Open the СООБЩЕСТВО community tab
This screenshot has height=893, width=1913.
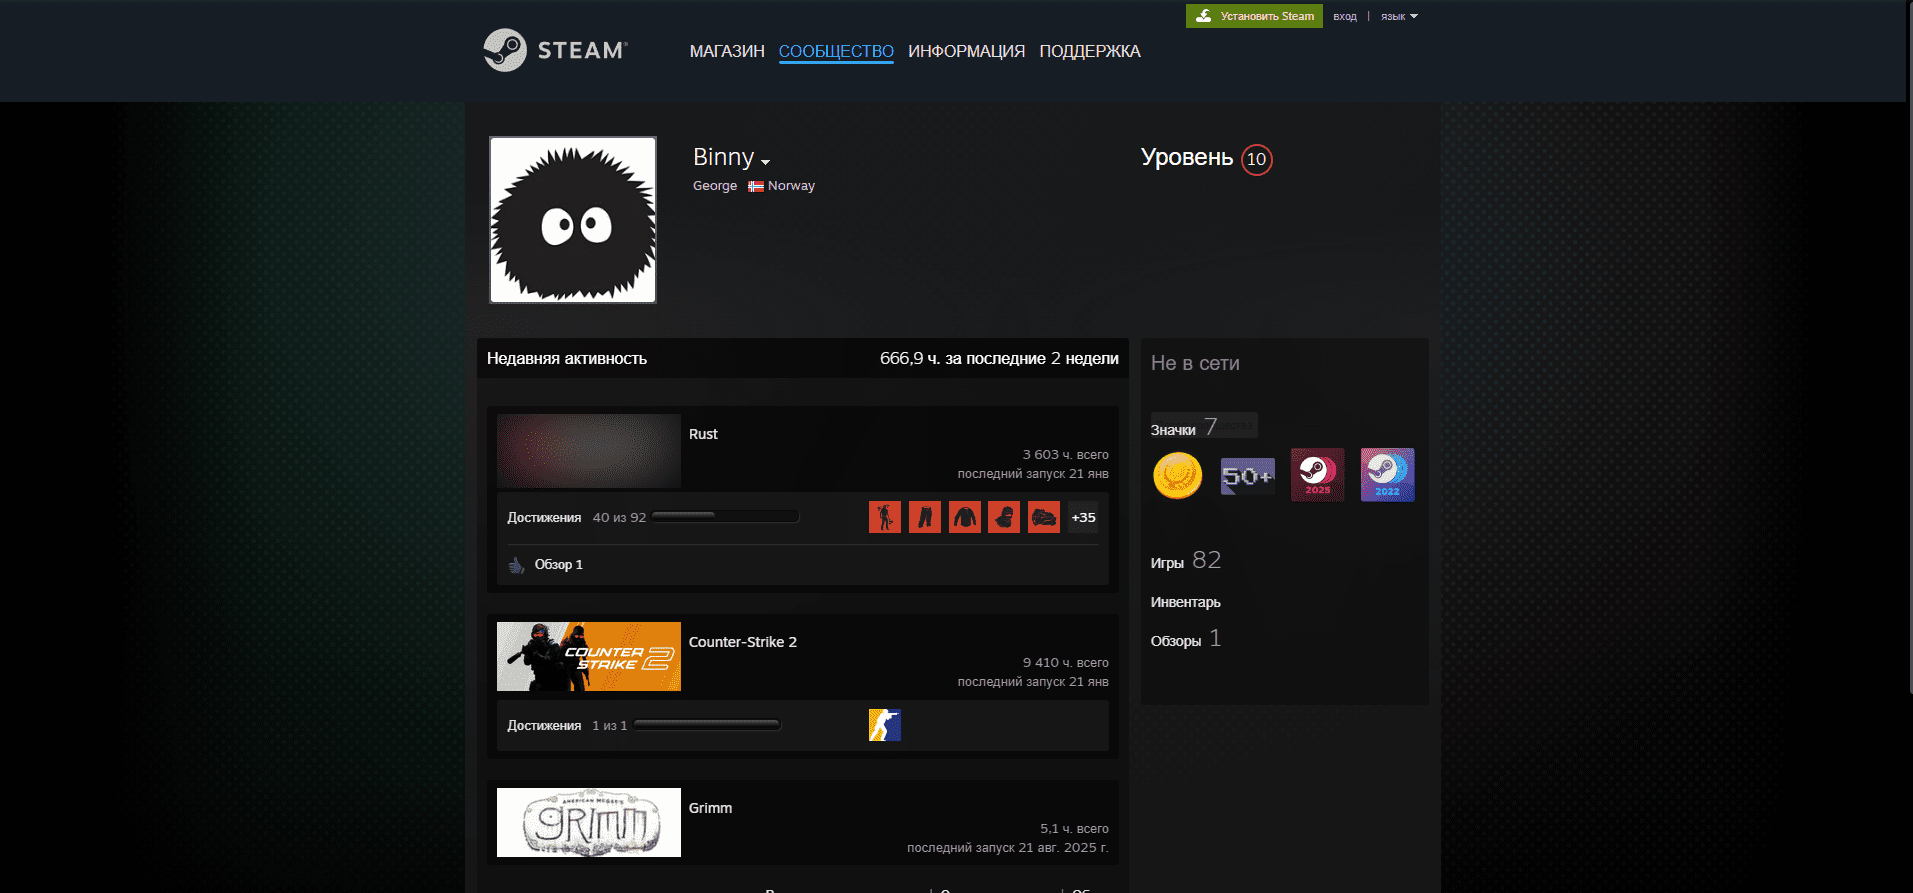(836, 51)
